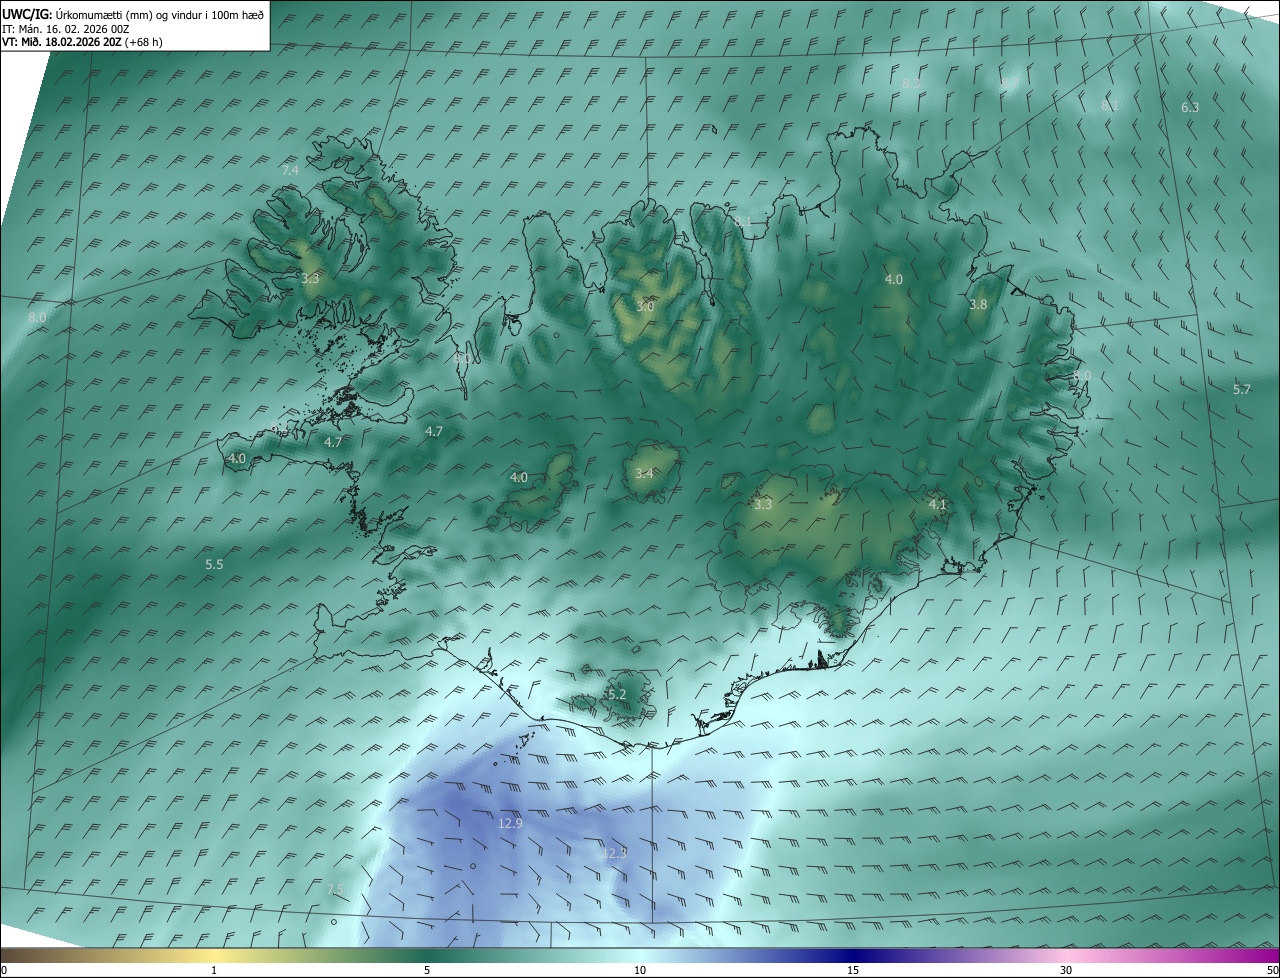Click the valid time line 'VT: Mið. 18.02.2026 20Z (+68 h)'

click(82, 42)
